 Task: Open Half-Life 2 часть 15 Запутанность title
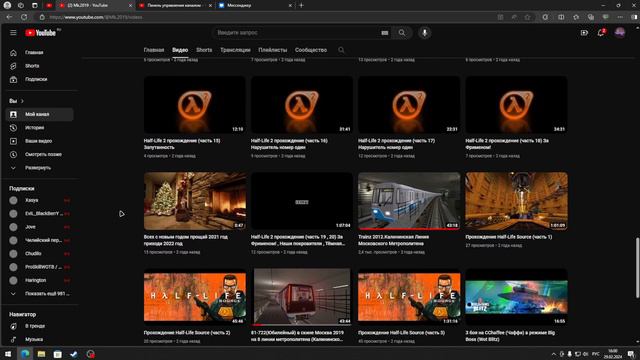(182, 144)
